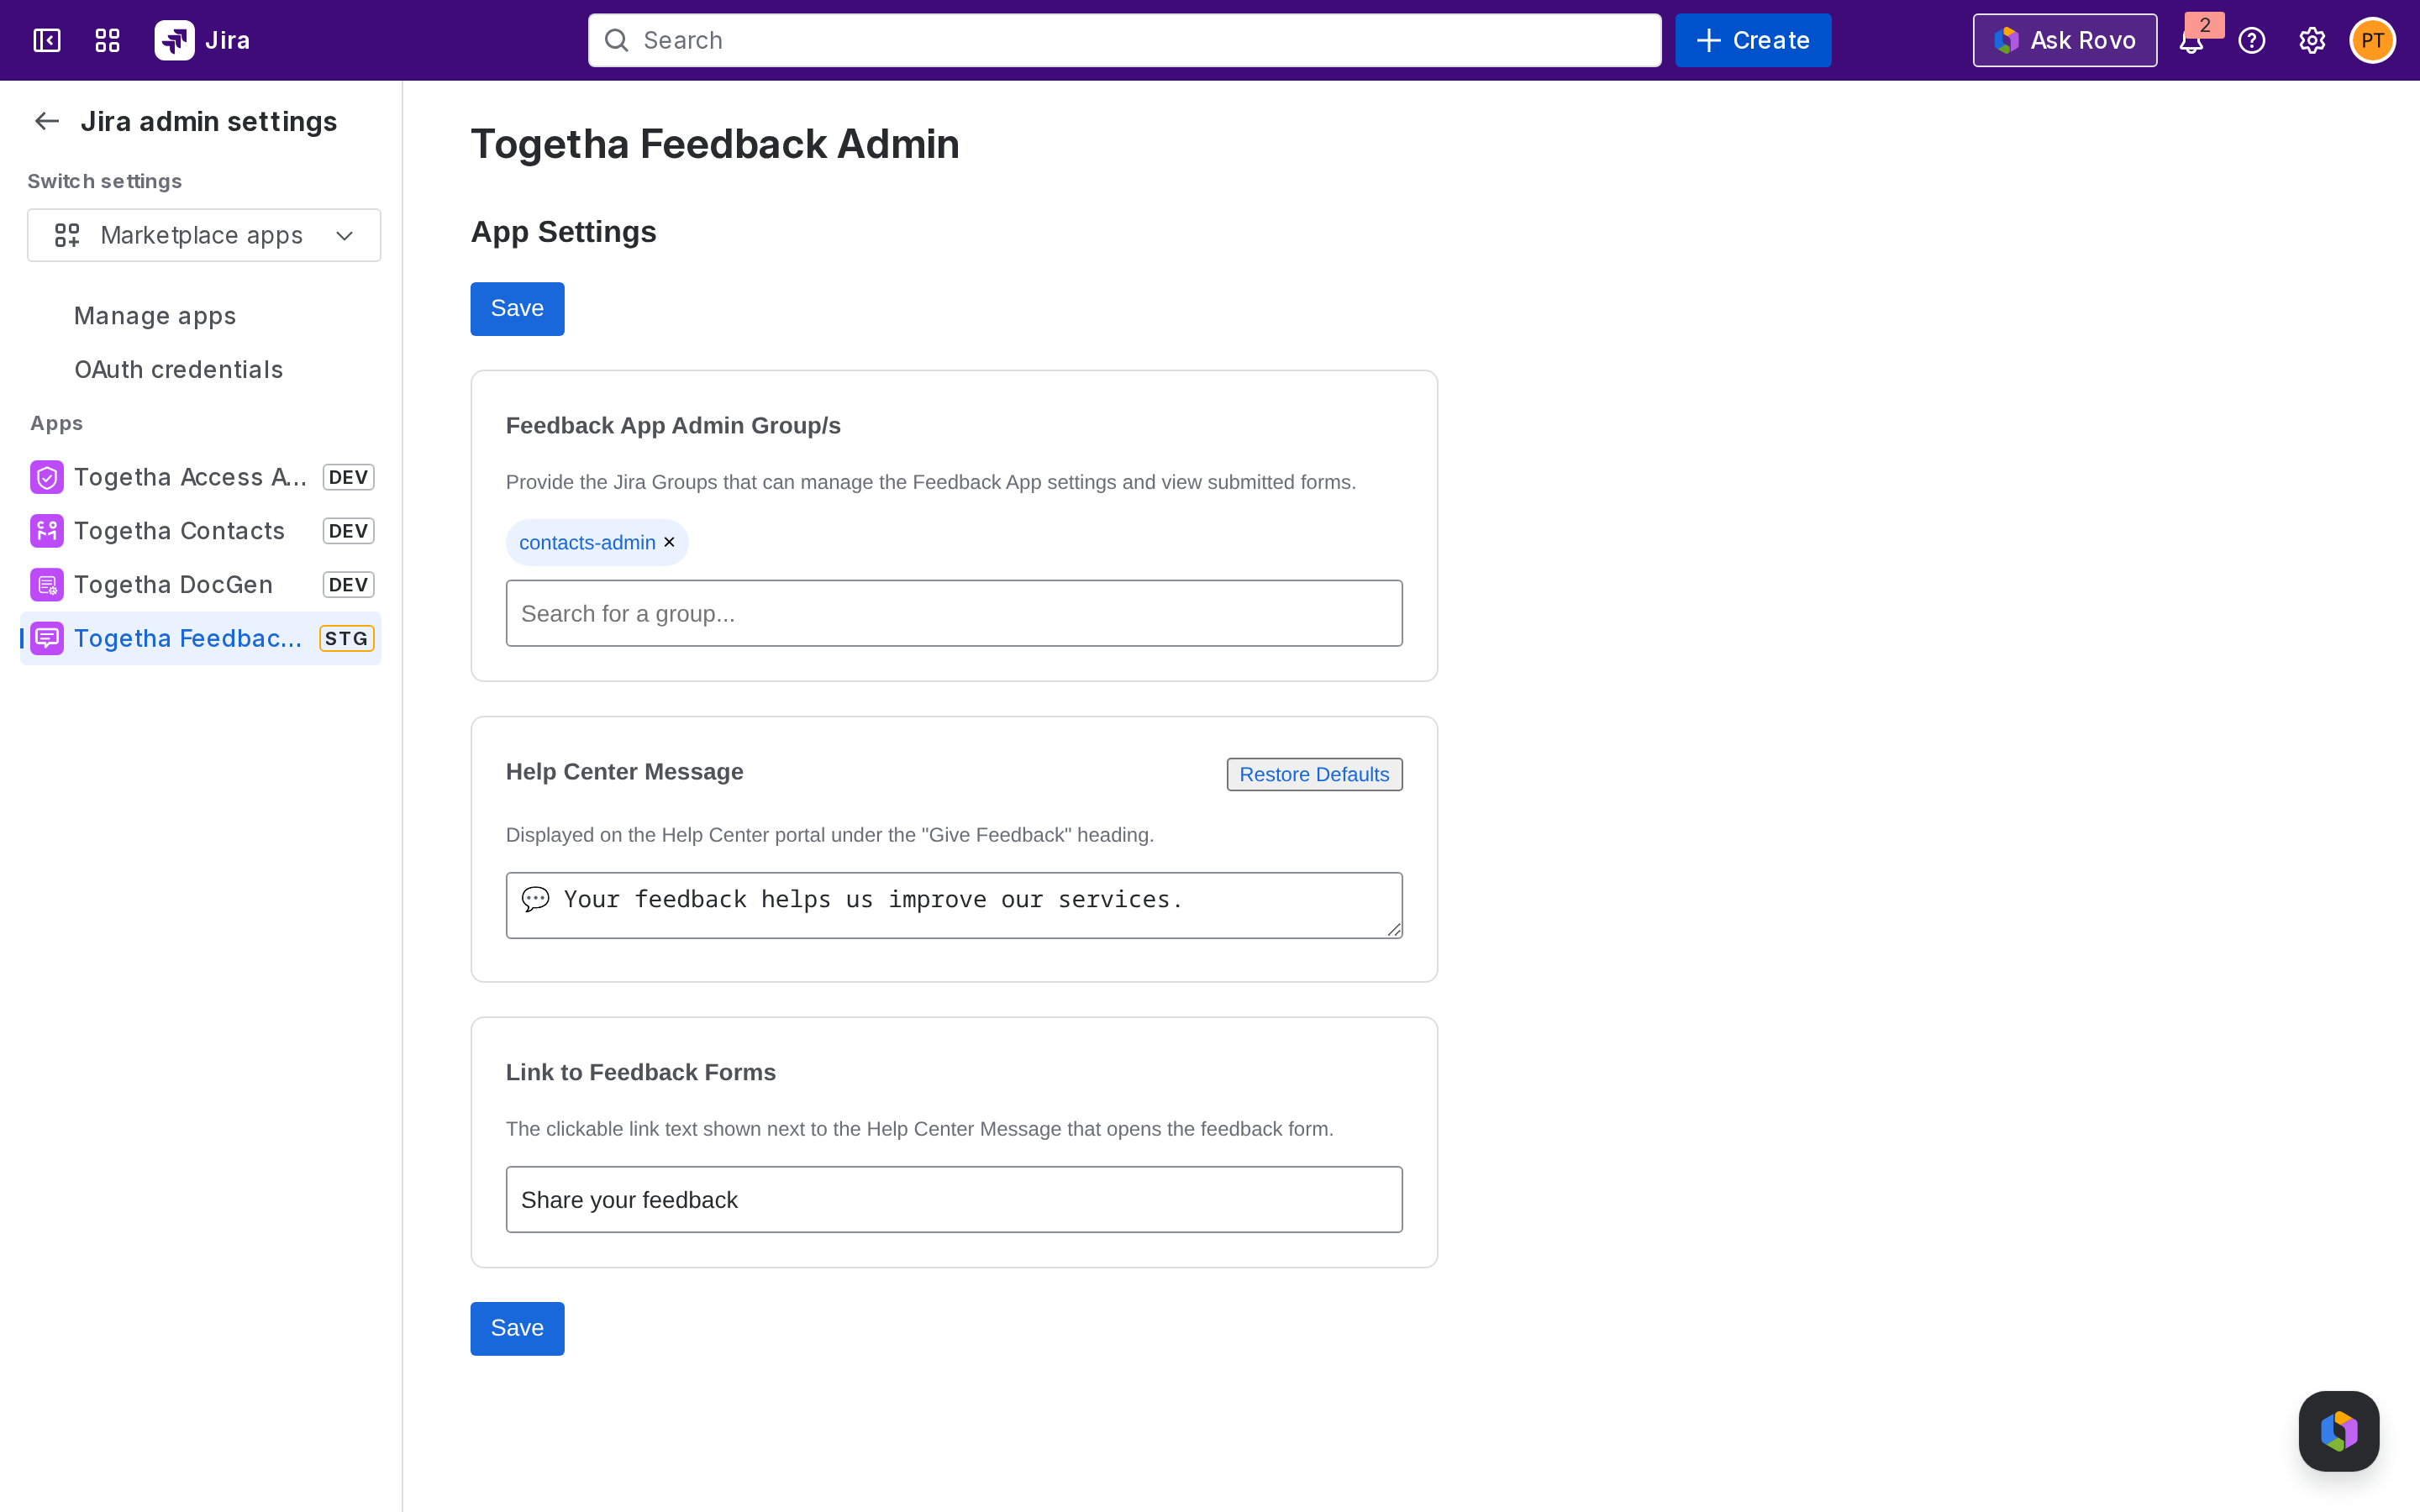Click the contacts-admin group label
2420x1512 pixels.
point(587,542)
